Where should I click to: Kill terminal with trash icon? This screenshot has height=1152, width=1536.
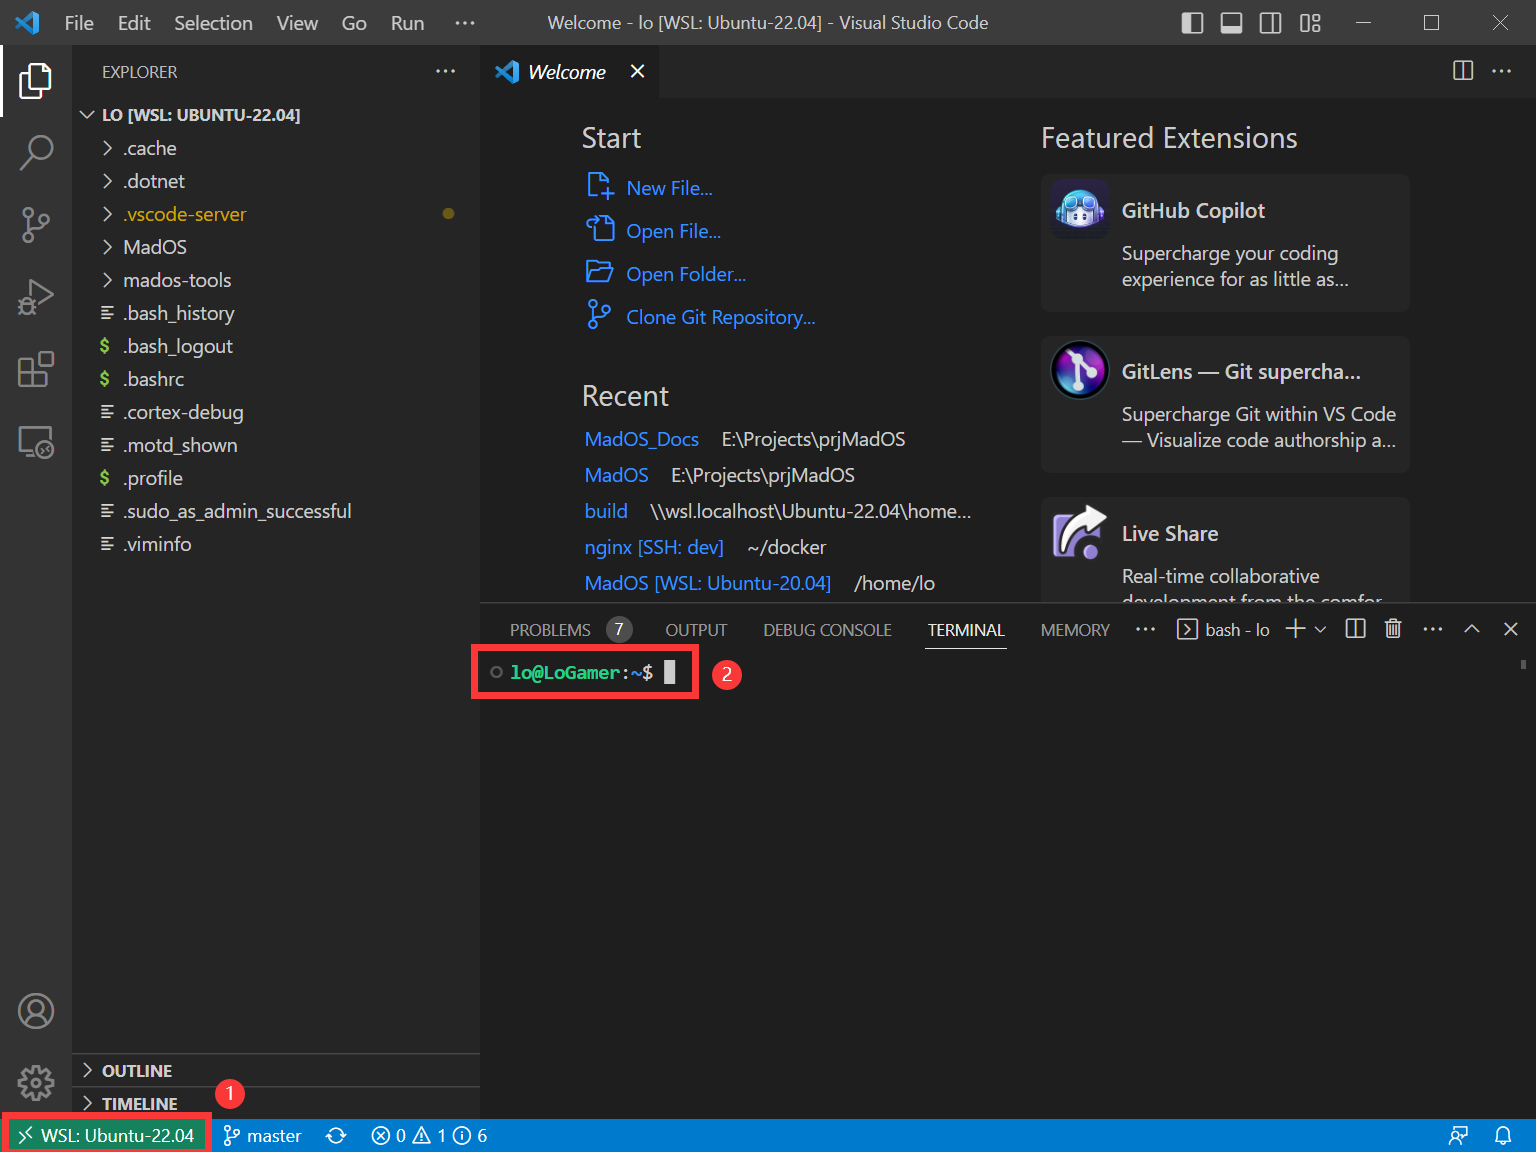click(1393, 629)
